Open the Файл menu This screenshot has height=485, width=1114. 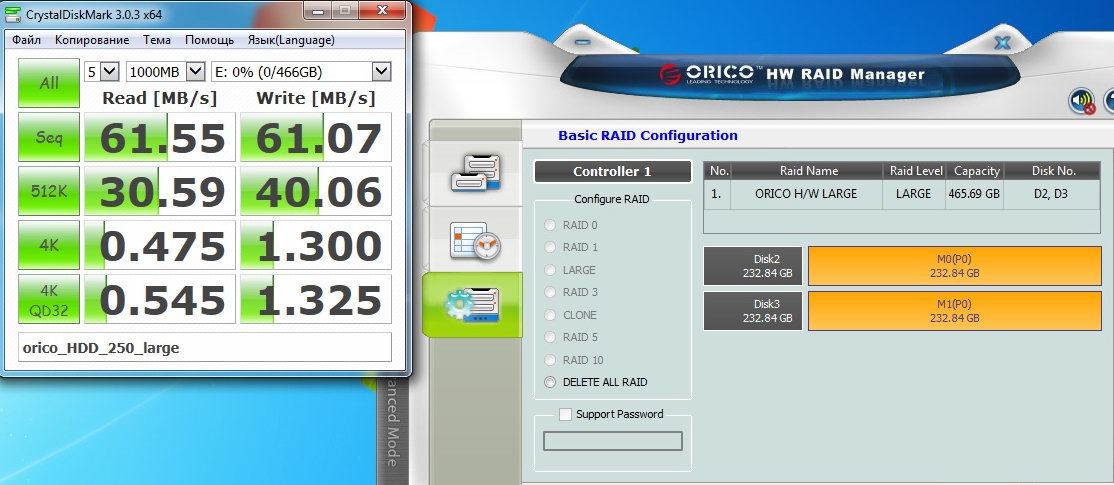coord(27,40)
